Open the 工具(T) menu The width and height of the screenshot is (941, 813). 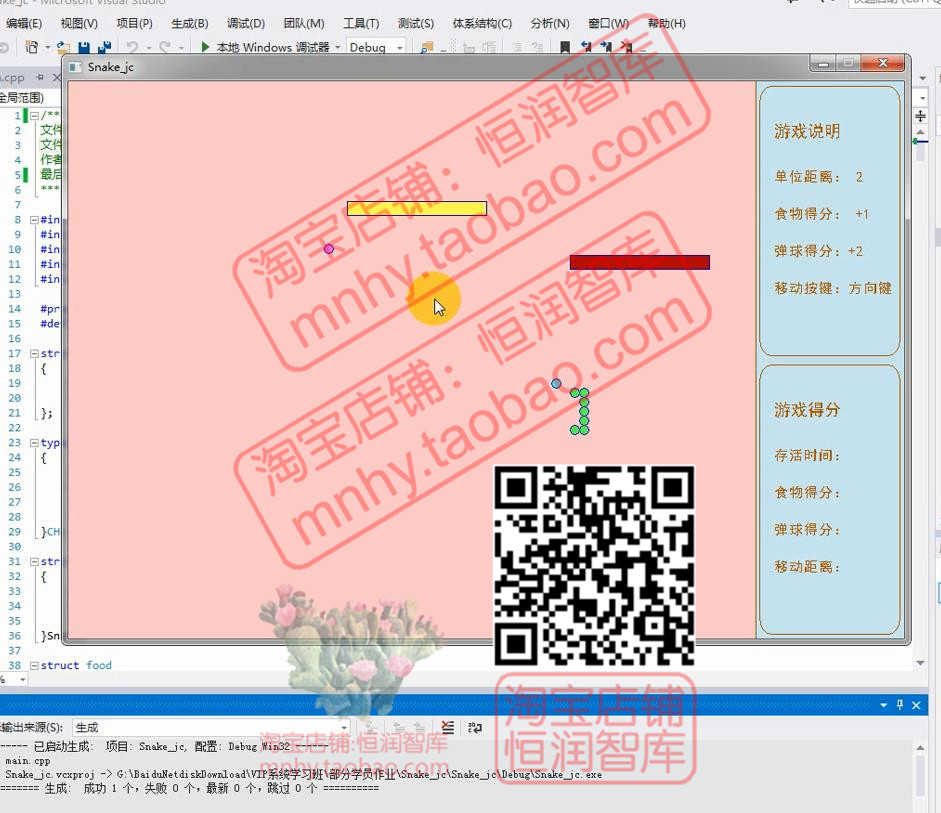tap(361, 23)
